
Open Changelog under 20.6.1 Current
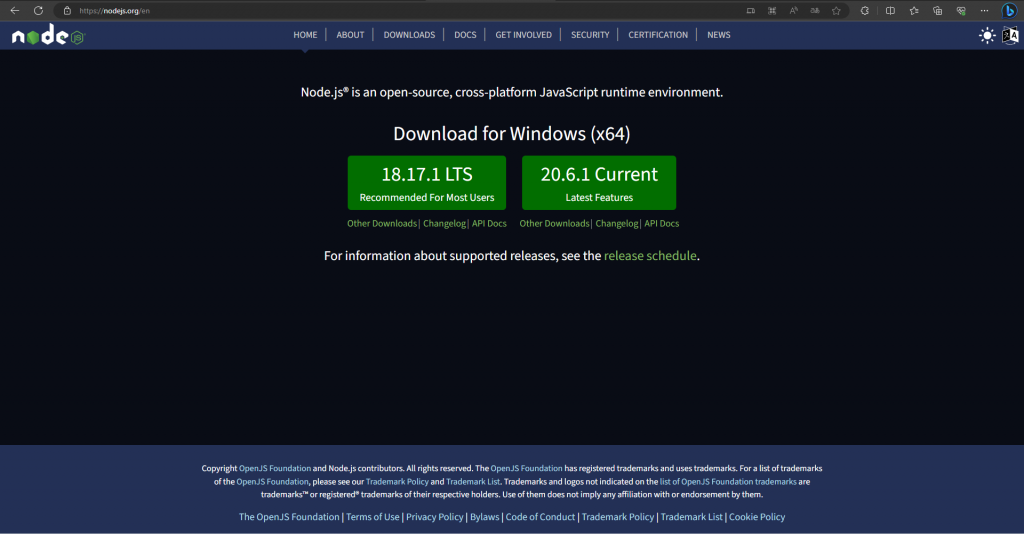(x=616, y=223)
